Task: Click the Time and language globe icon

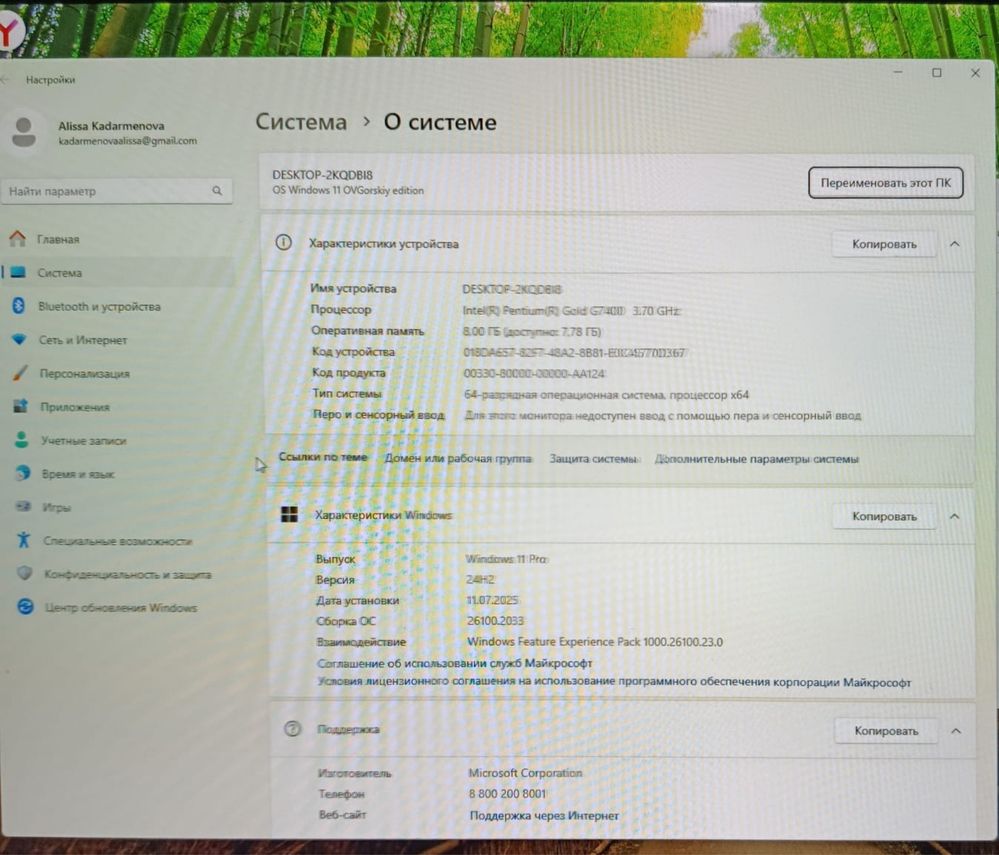Action: pos(23,472)
